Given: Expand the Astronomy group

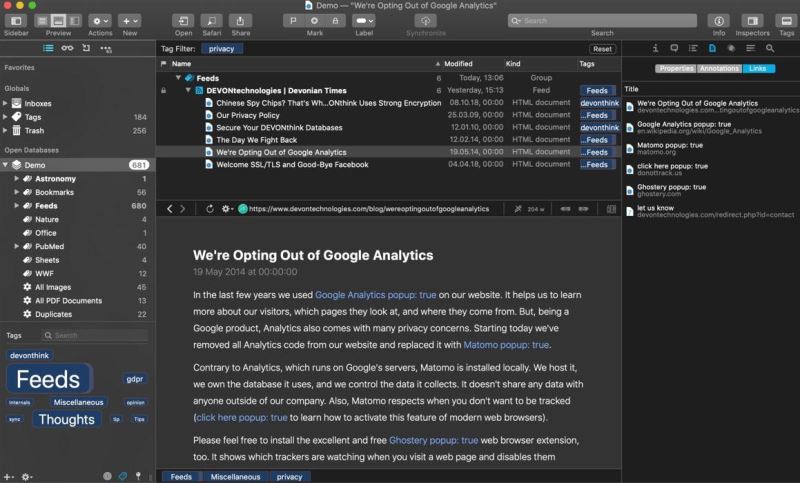Looking at the screenshot, I should click(16, 179).
